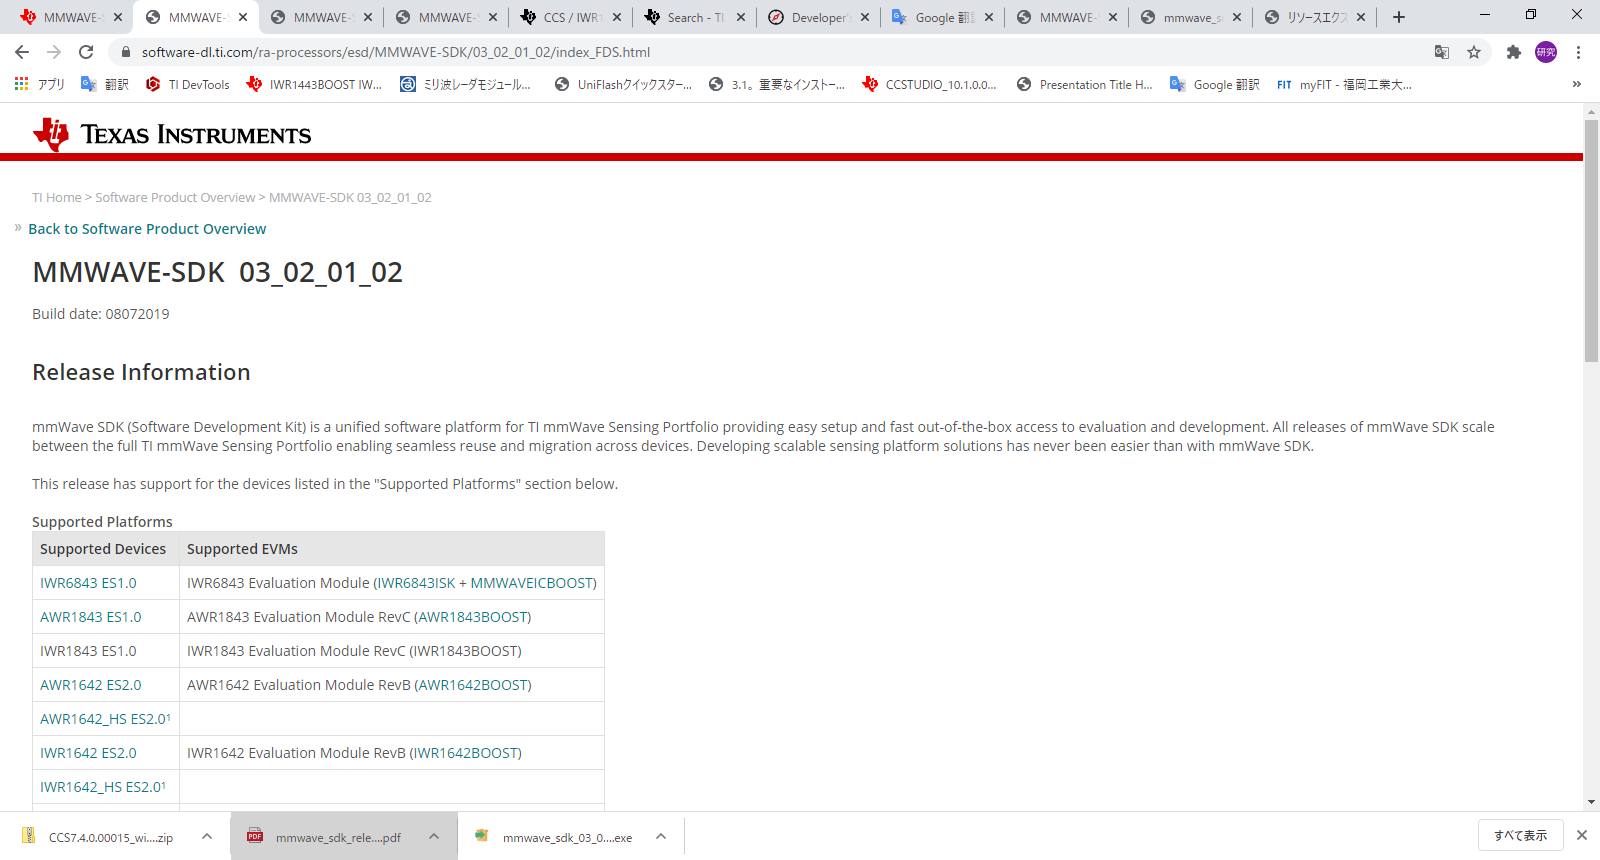Open the CCSTUDIO_10.1.0.0 bookmark
This screenshot has width=1600, height=860.
pyautogui.click(x=930, y=85)
